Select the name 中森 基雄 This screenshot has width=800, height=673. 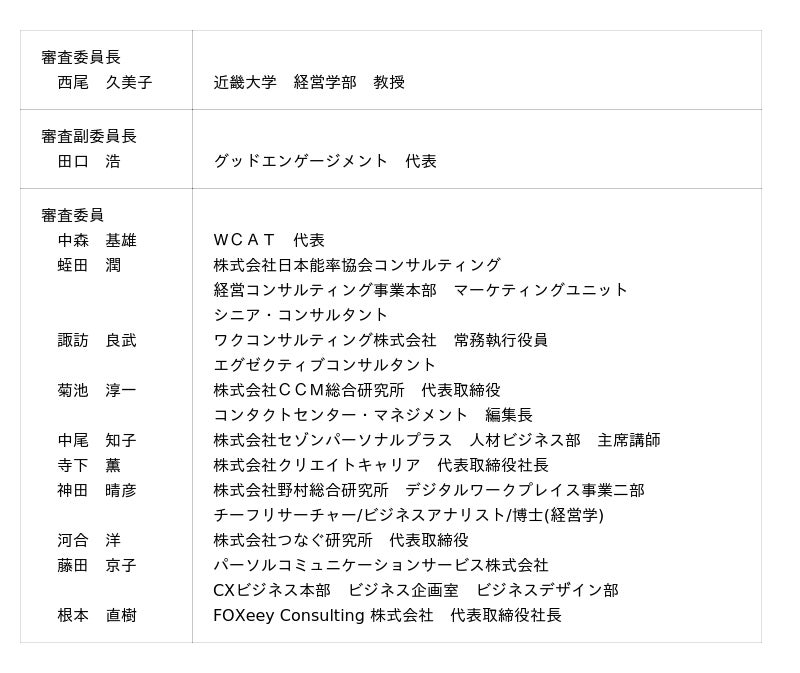coord(97,240)
